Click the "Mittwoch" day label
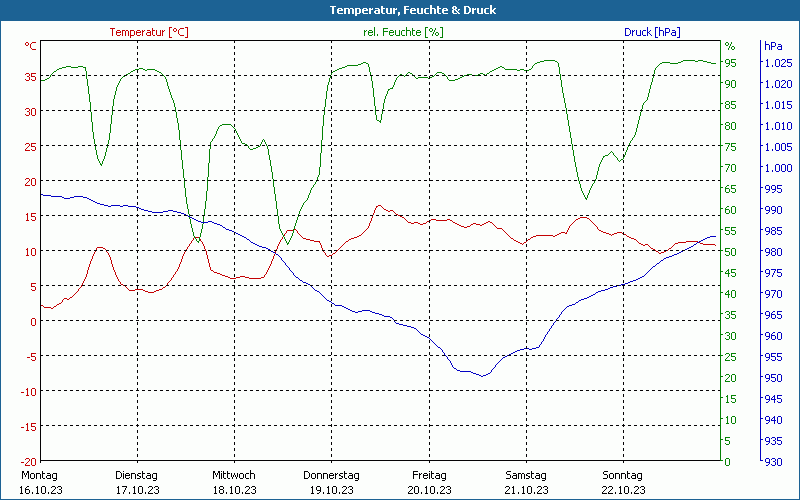Viewport: 800px width, 500px height. [234, 475]
